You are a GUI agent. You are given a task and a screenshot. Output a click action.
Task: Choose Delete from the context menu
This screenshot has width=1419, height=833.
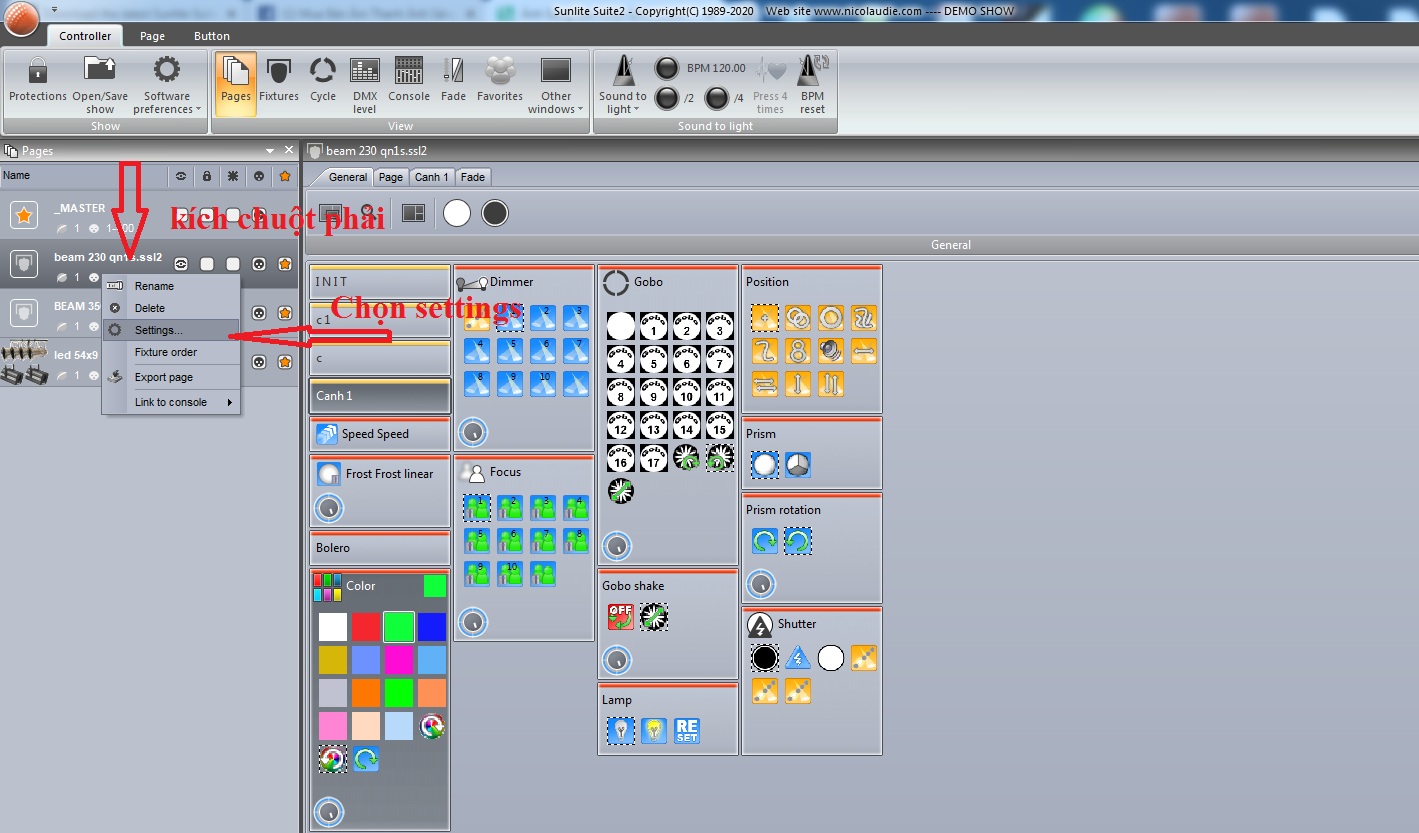172,308
